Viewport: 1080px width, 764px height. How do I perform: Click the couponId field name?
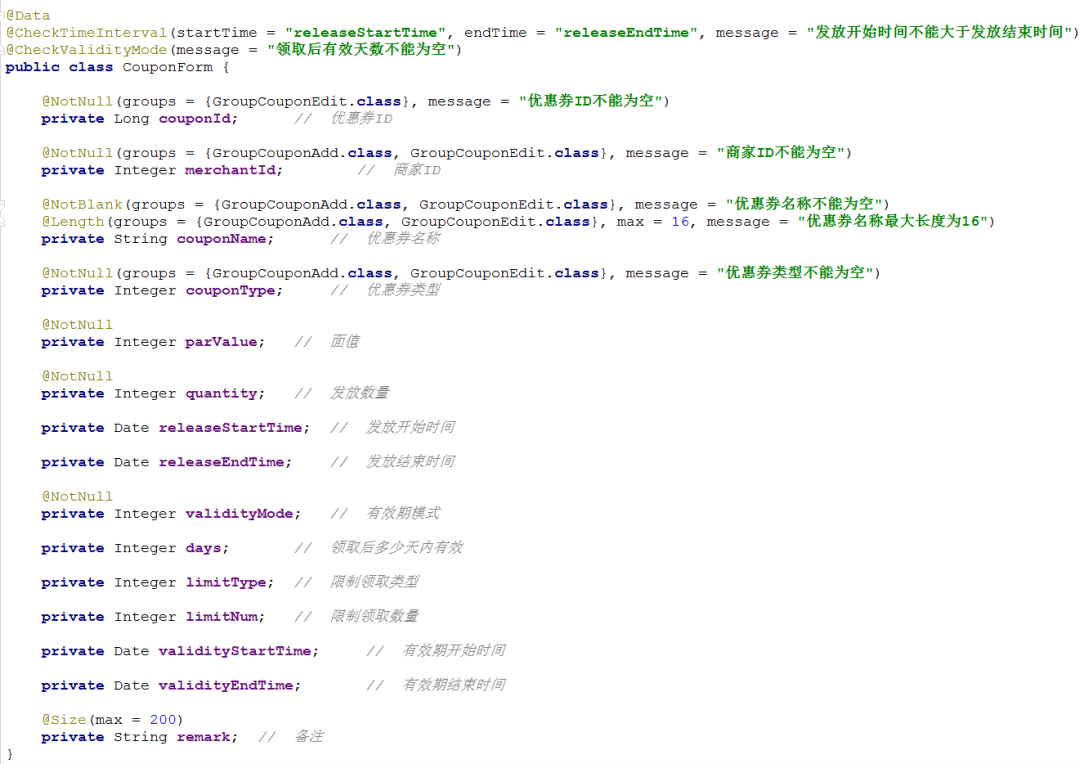(x=195, y=118)
